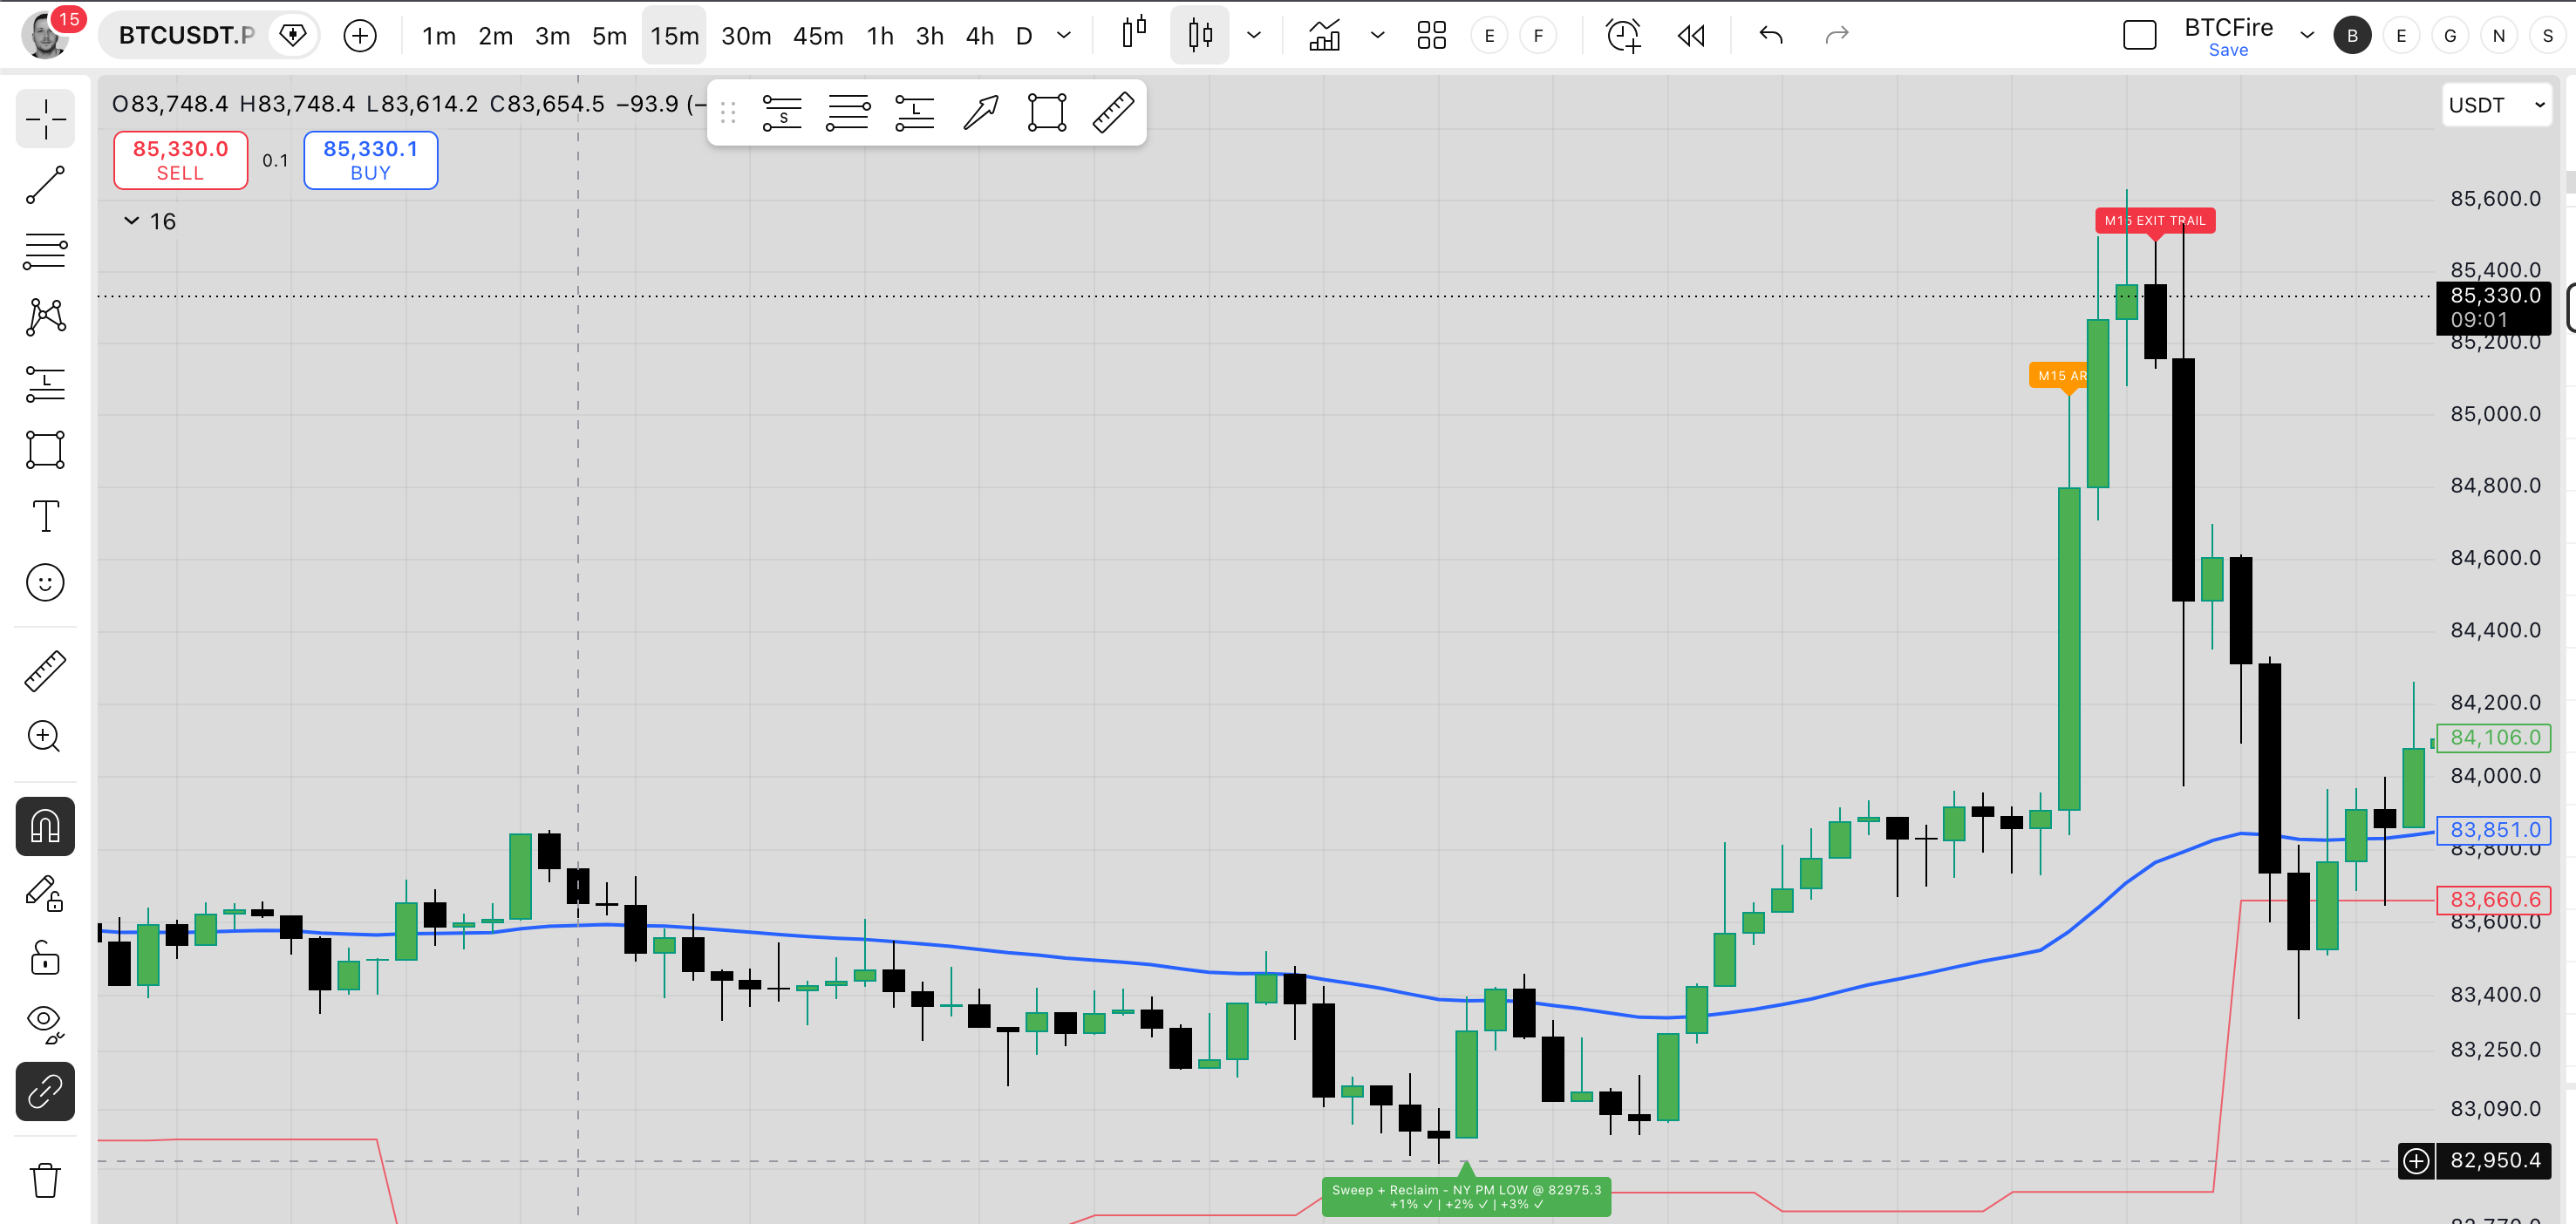Image resolution: width=2576 pixels, height=1224 pixels.
Task: Redo the chart action
Action: (1837, 36)
